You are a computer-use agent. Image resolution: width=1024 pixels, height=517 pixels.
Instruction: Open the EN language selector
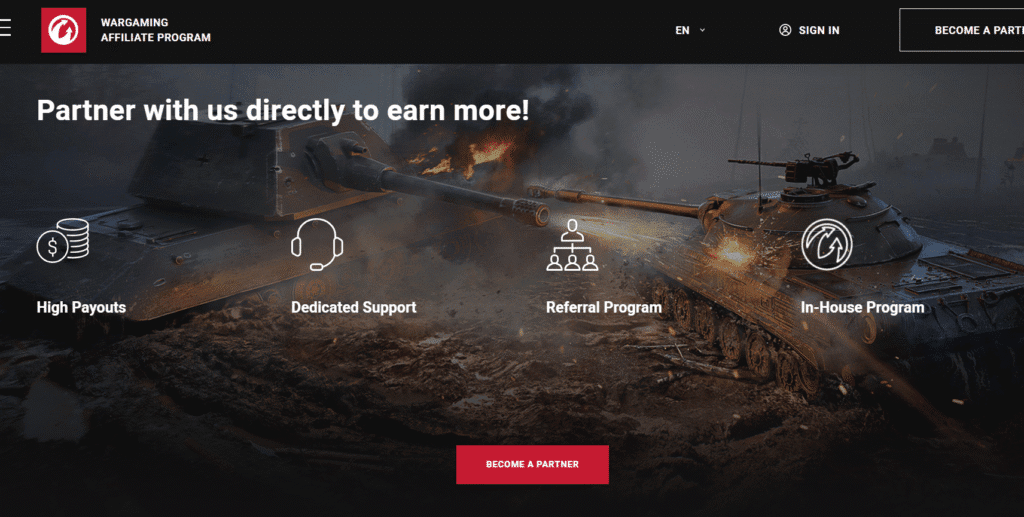690,30
